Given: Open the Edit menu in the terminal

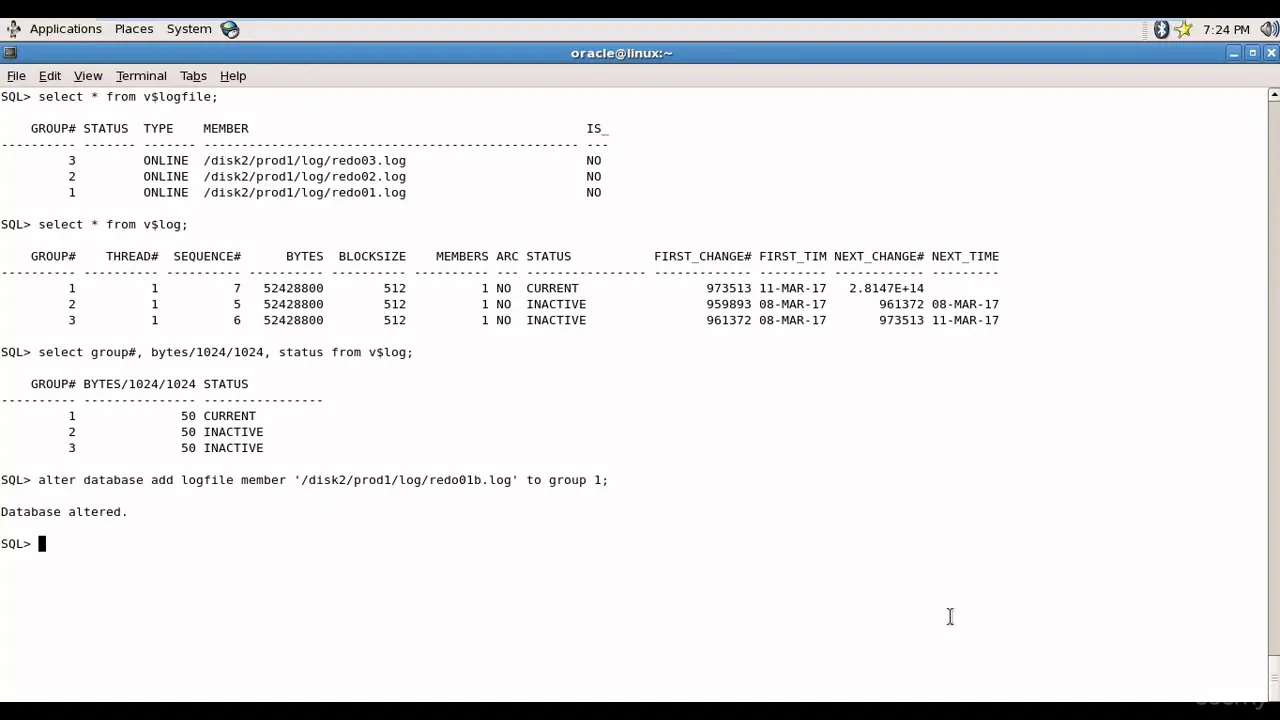Looking at the screenshot, I should tap(50, 76).
